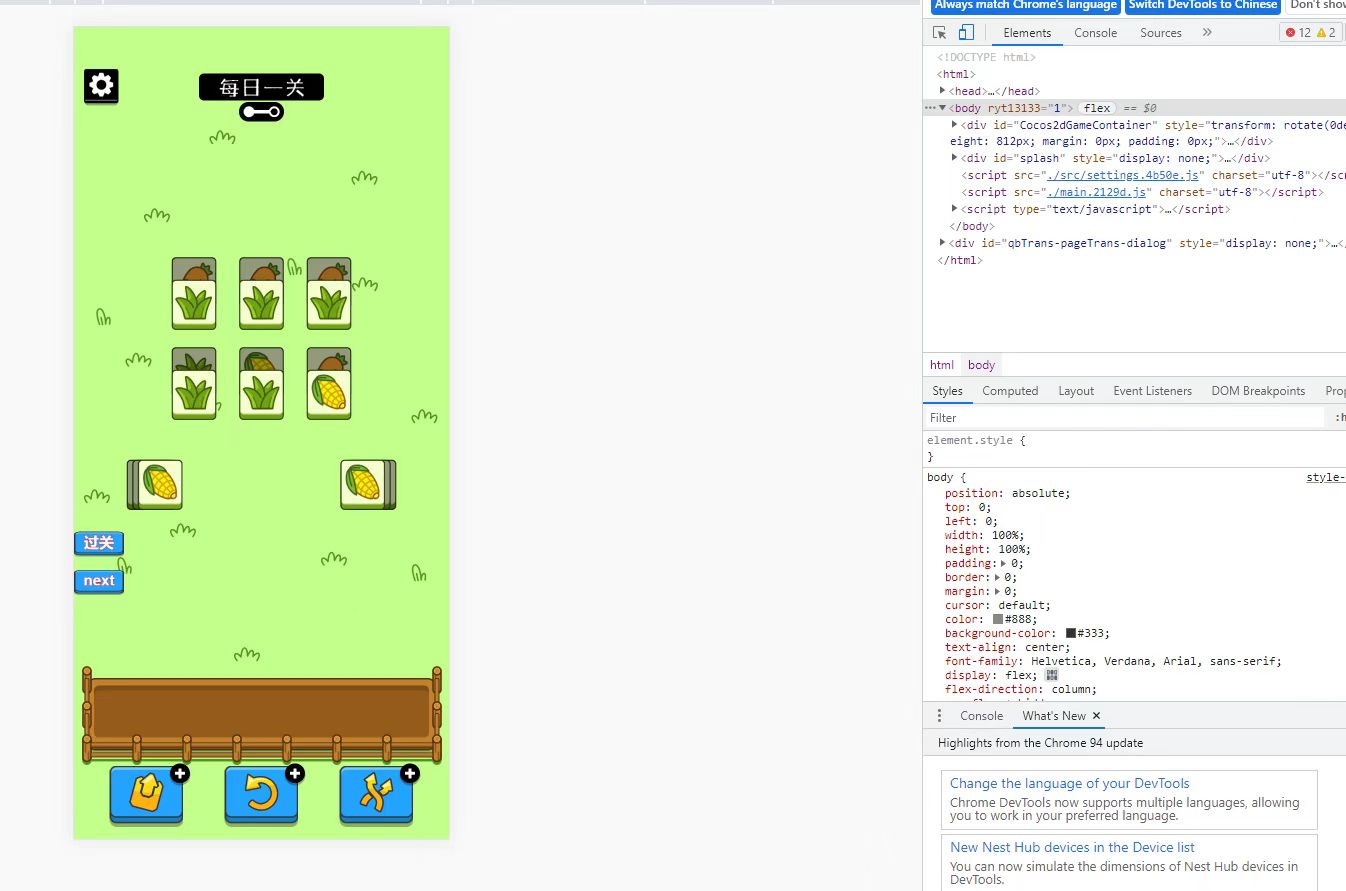Screen dimensions: 1346x891
Task: Open the game settings gear icon
Action: 101,86
